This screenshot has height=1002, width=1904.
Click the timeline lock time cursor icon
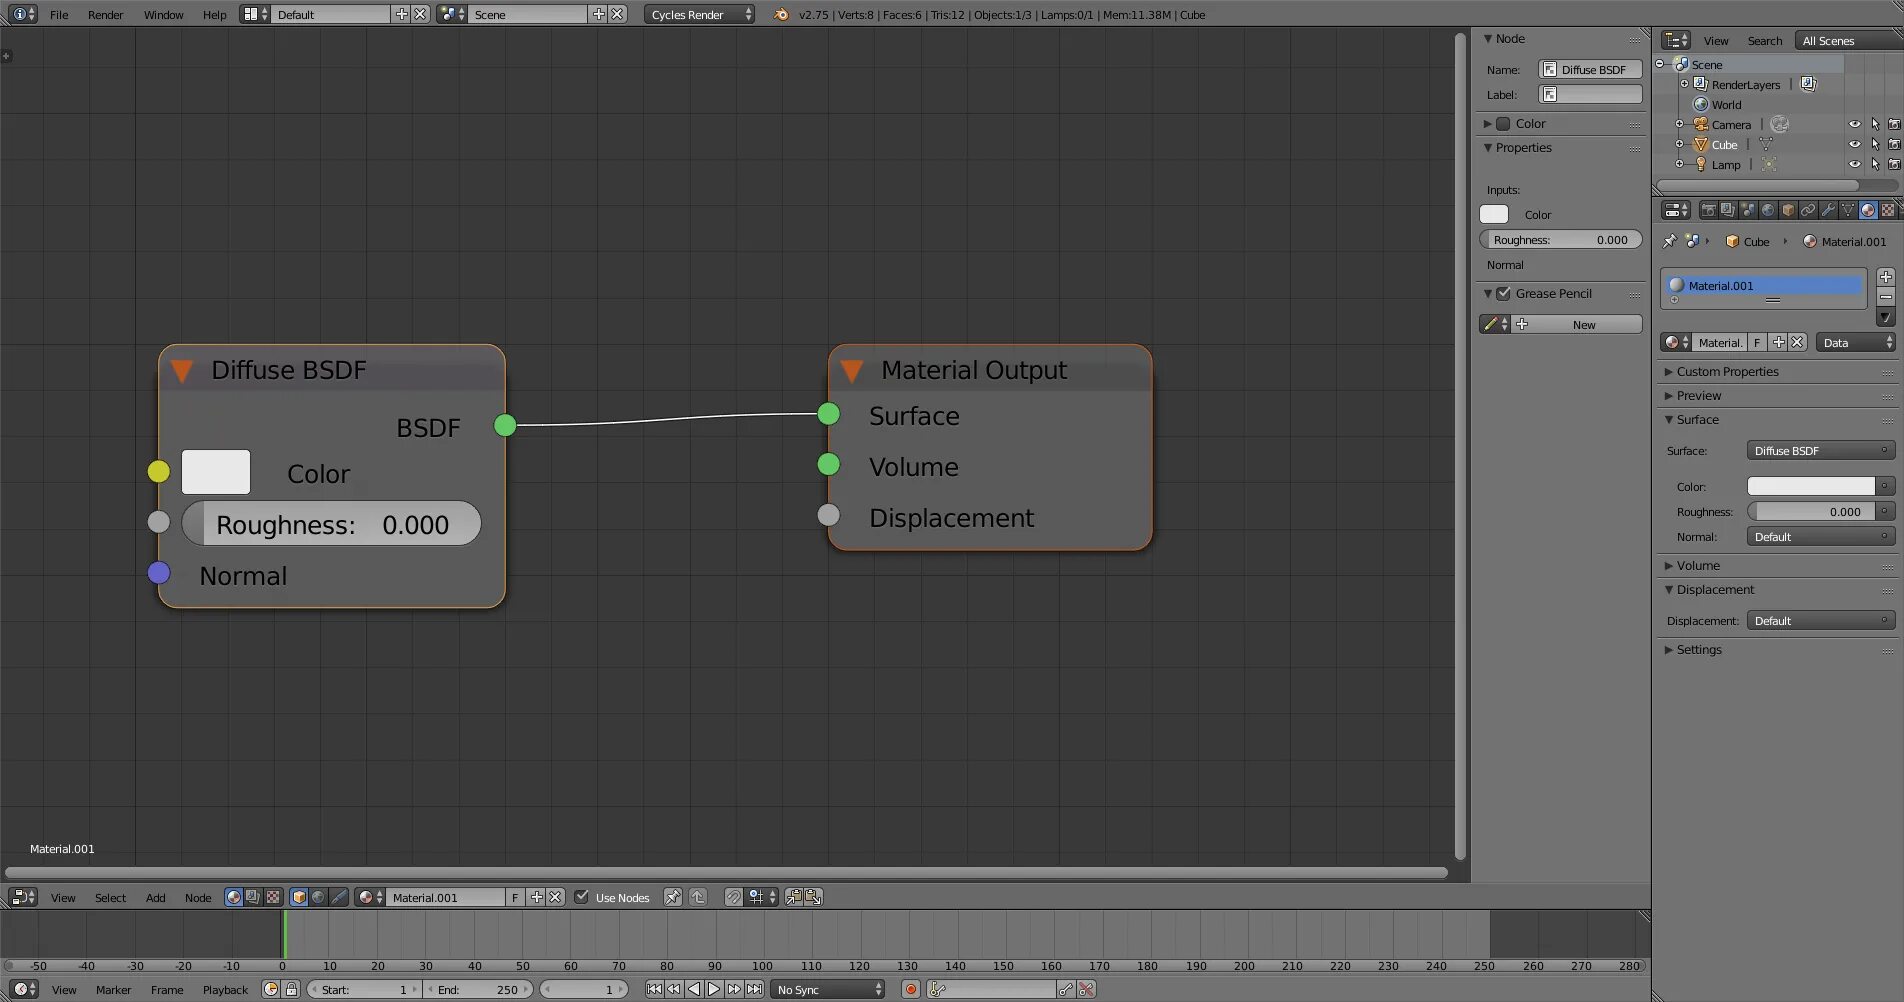(x=291, y=989)
